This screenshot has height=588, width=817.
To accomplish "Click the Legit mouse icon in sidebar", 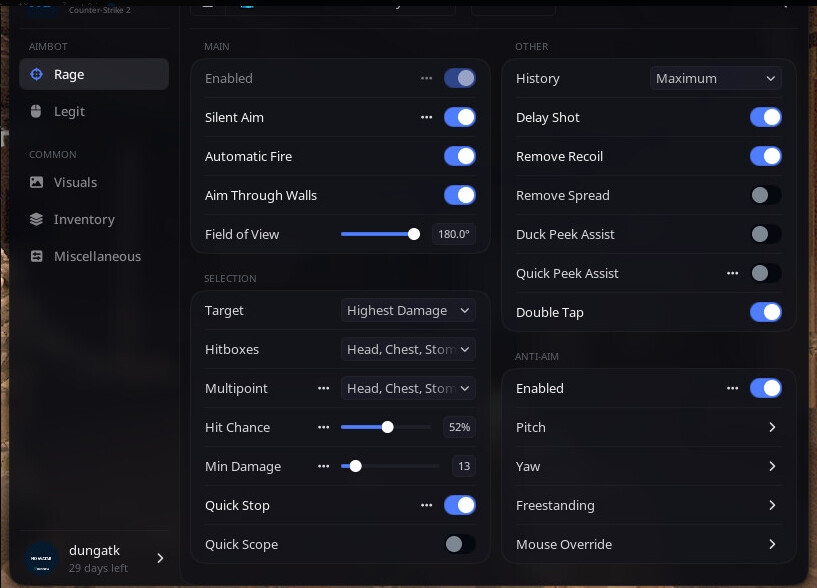I will (37, 111).
